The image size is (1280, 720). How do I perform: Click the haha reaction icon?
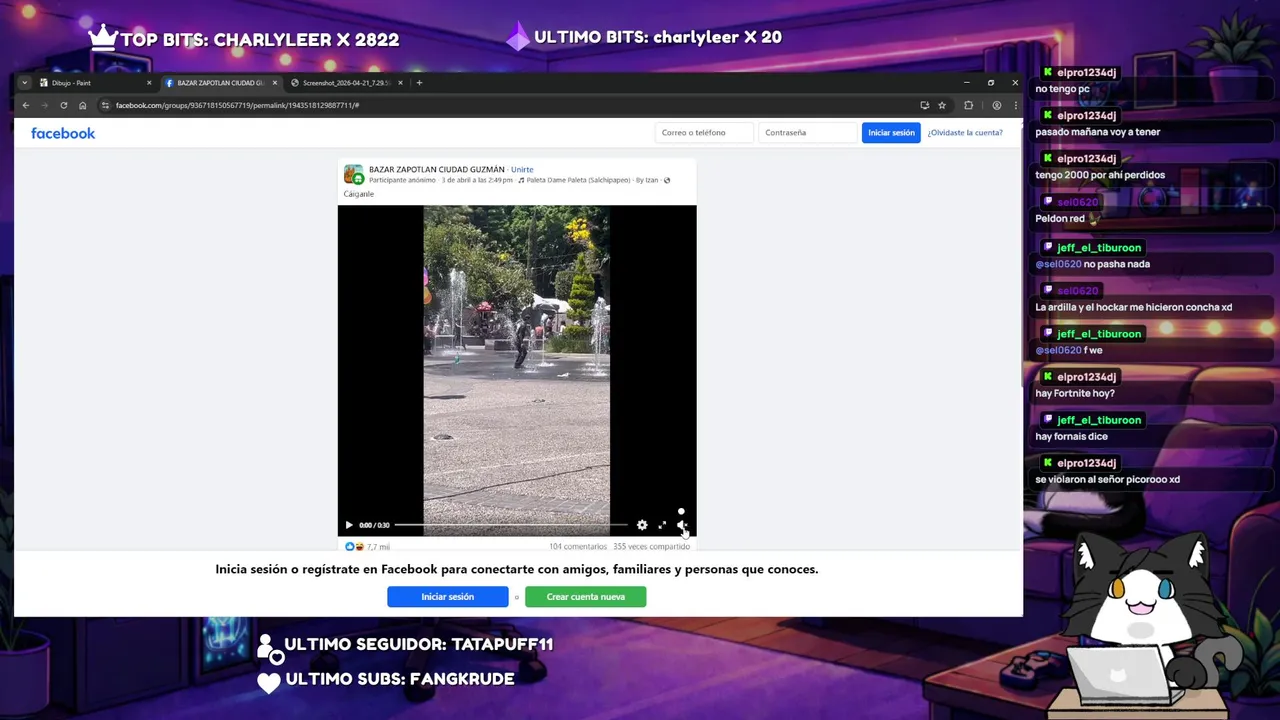358,547
